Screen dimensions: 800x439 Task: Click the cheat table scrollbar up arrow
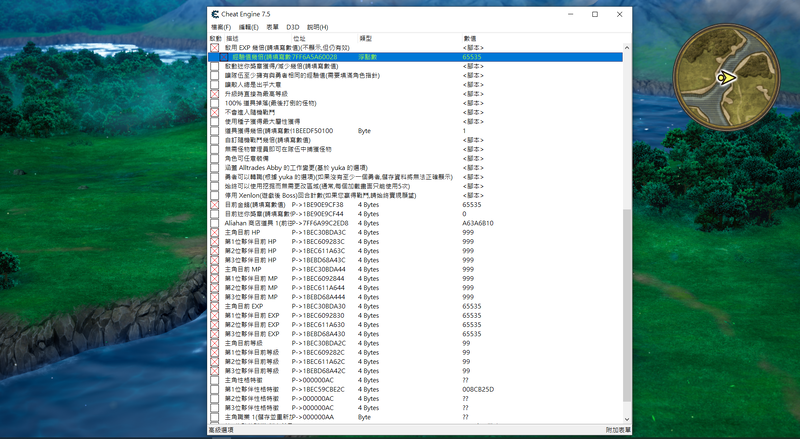tap(627, 47)
